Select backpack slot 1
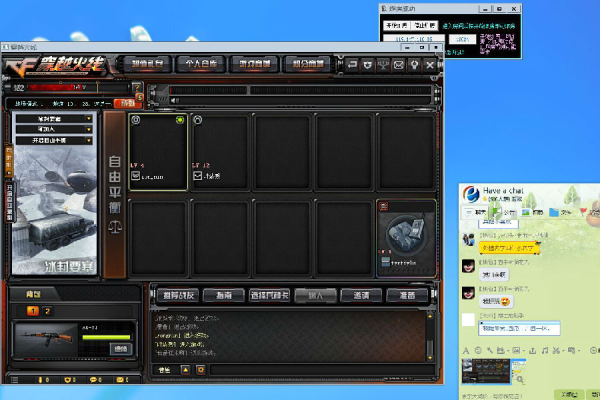The height and width of the screenshot is (400, 600). click(33, 311)
